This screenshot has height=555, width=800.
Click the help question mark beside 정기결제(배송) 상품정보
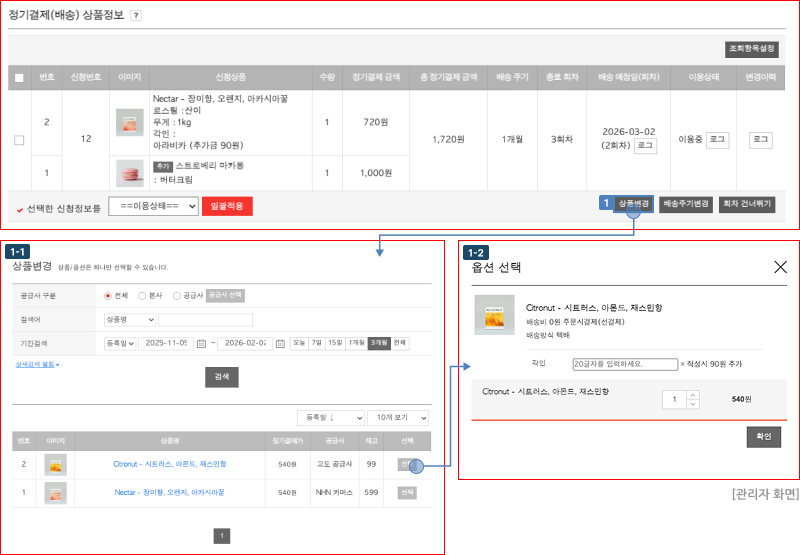pos(136,16)
